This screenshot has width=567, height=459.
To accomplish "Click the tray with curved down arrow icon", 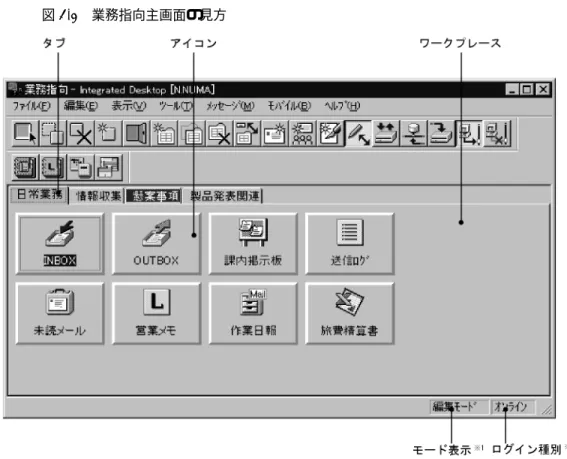I will pos(441,133).
